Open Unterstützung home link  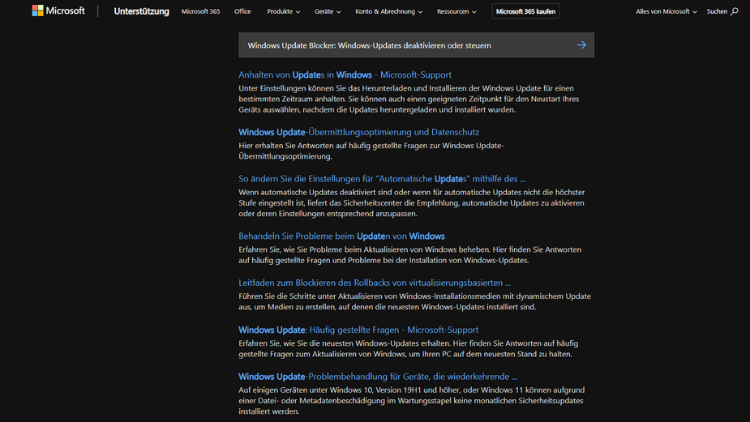point(141,11)
